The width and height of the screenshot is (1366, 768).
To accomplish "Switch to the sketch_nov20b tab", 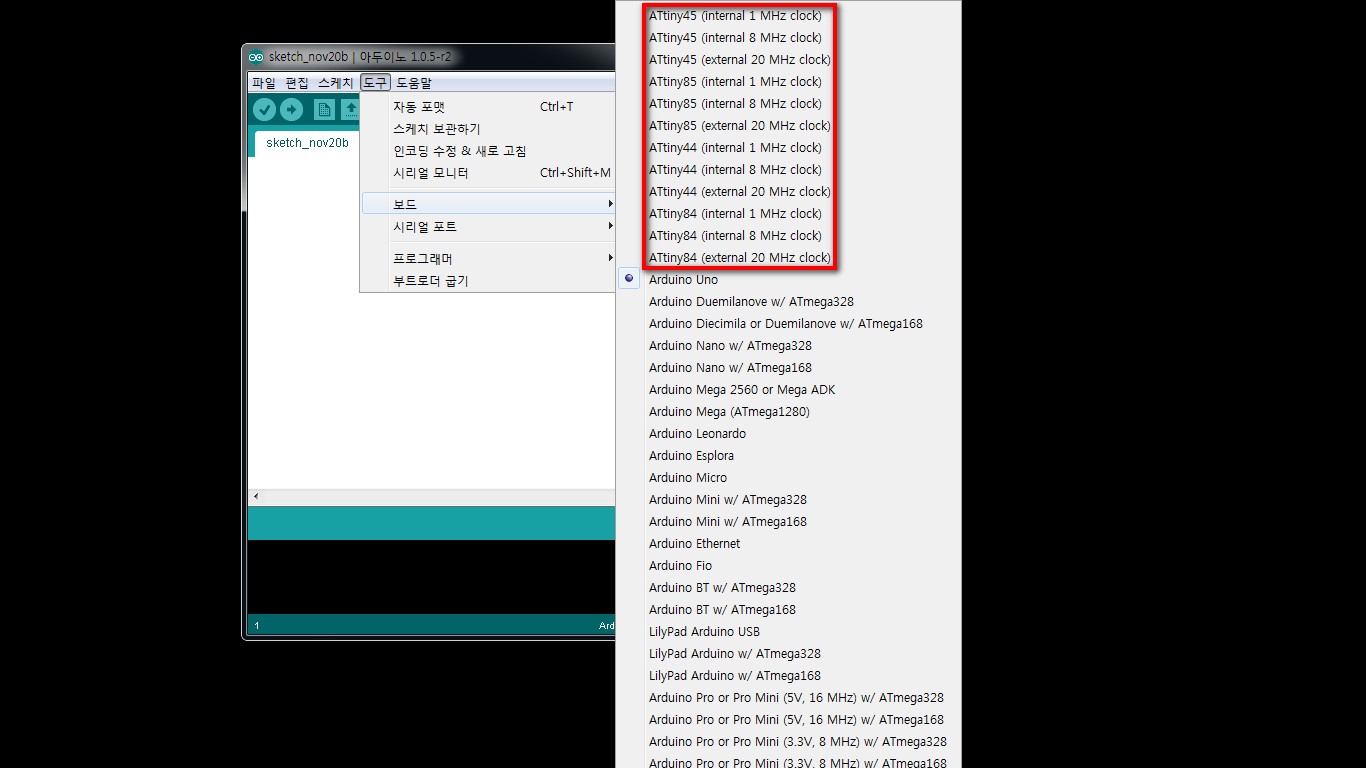I will 307,143.
